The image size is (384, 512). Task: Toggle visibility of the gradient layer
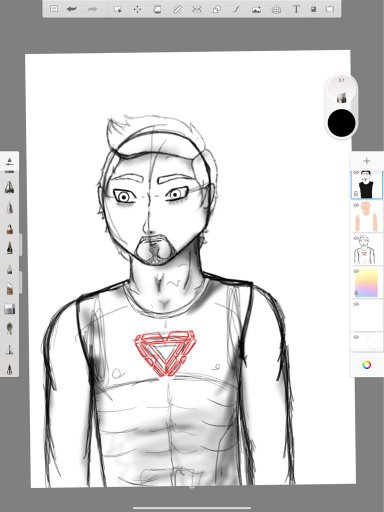click(356, 271)
